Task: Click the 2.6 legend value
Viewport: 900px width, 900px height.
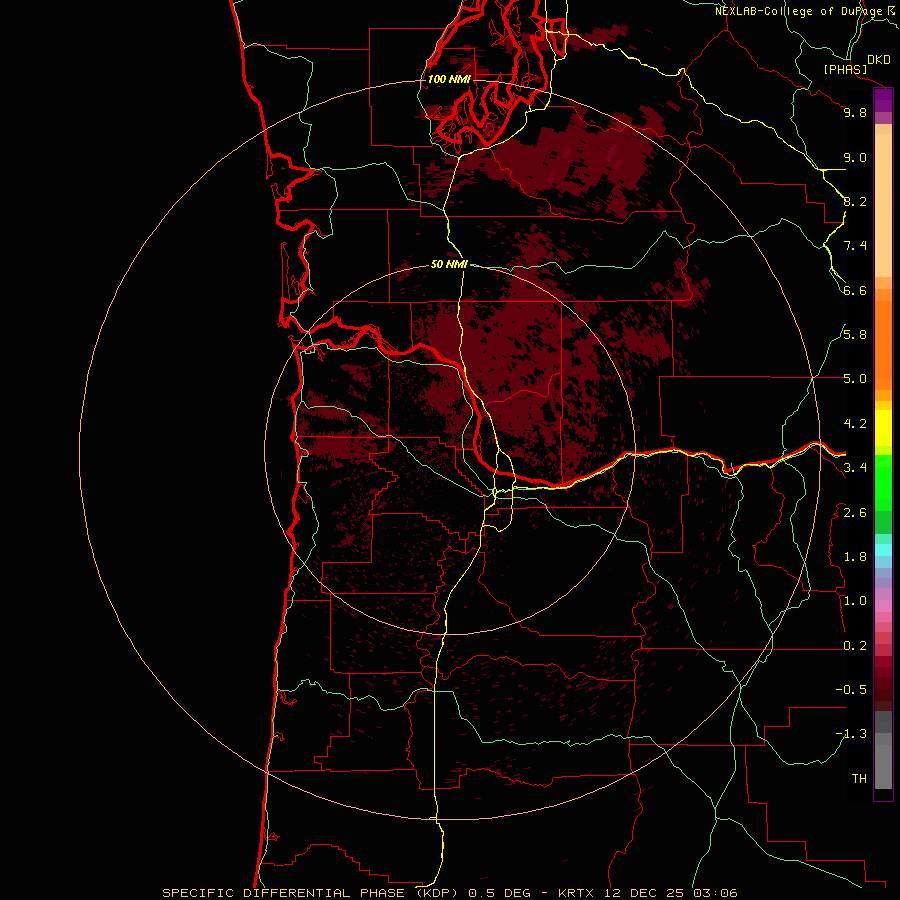Action: tap(855, 513)
